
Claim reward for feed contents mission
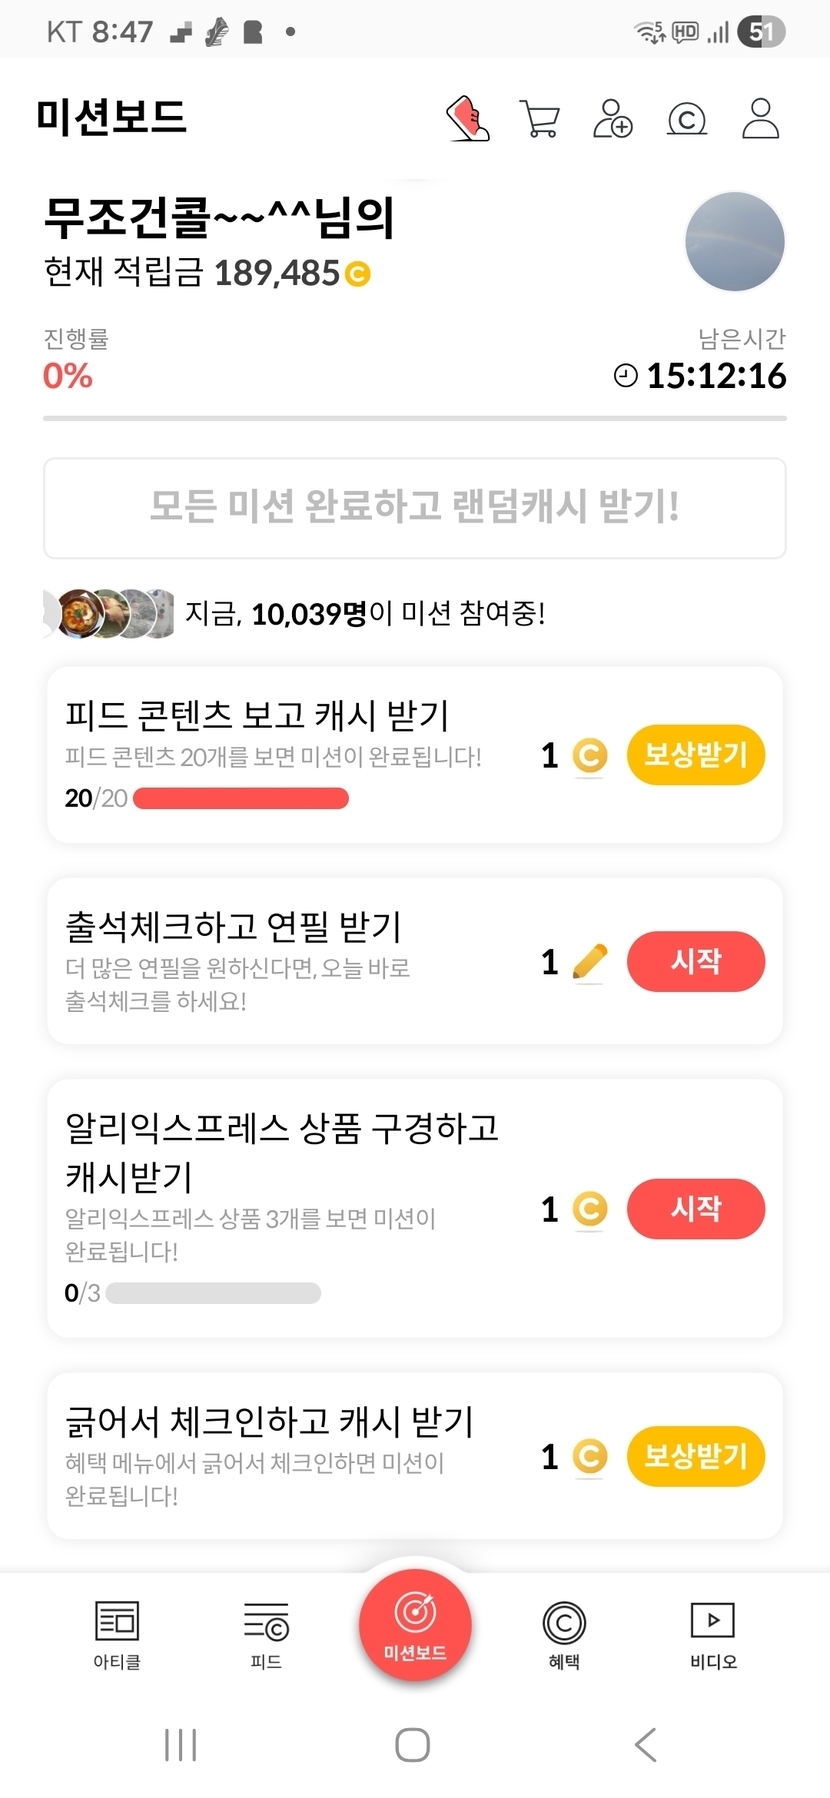(x=695, y=755)
